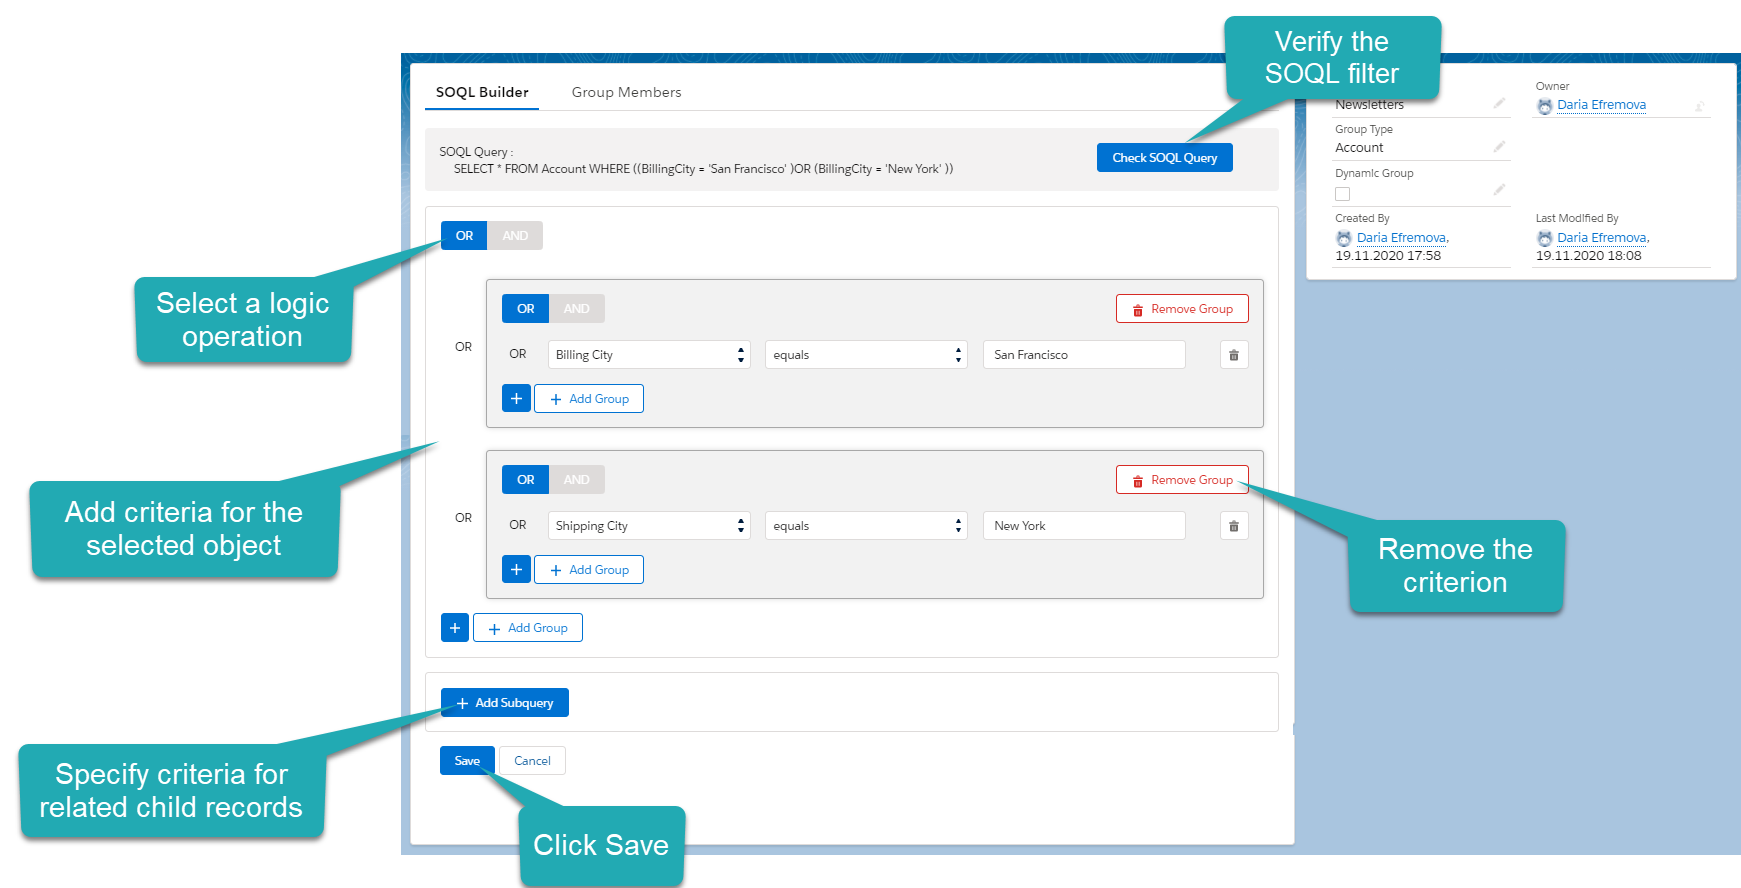Screen dimensions: 1741x888
Task: Select AND for the top-level logic
Action: (515, 235)
